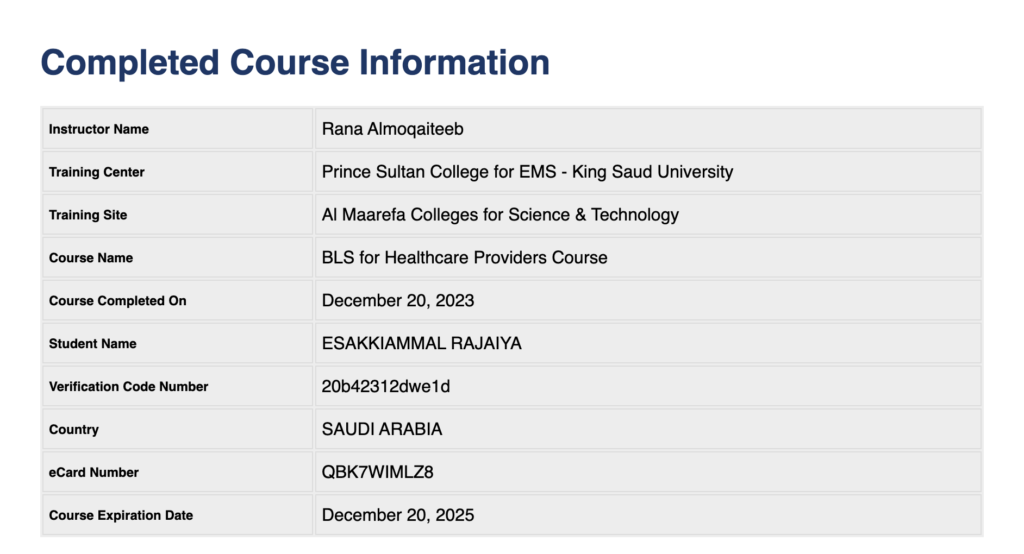The height and width of the screenshot is (554, 1024).
Task: Click the eCard Number label cell
Action: pyautogui.click(x=94, y=473)
